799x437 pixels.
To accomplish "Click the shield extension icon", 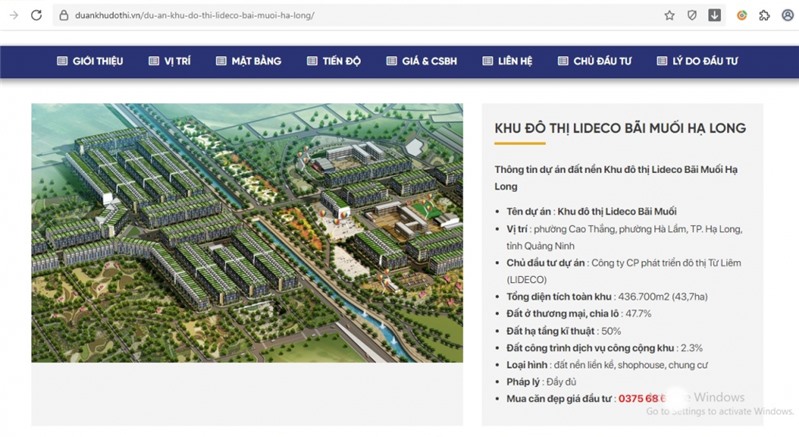I will (692, 16).
